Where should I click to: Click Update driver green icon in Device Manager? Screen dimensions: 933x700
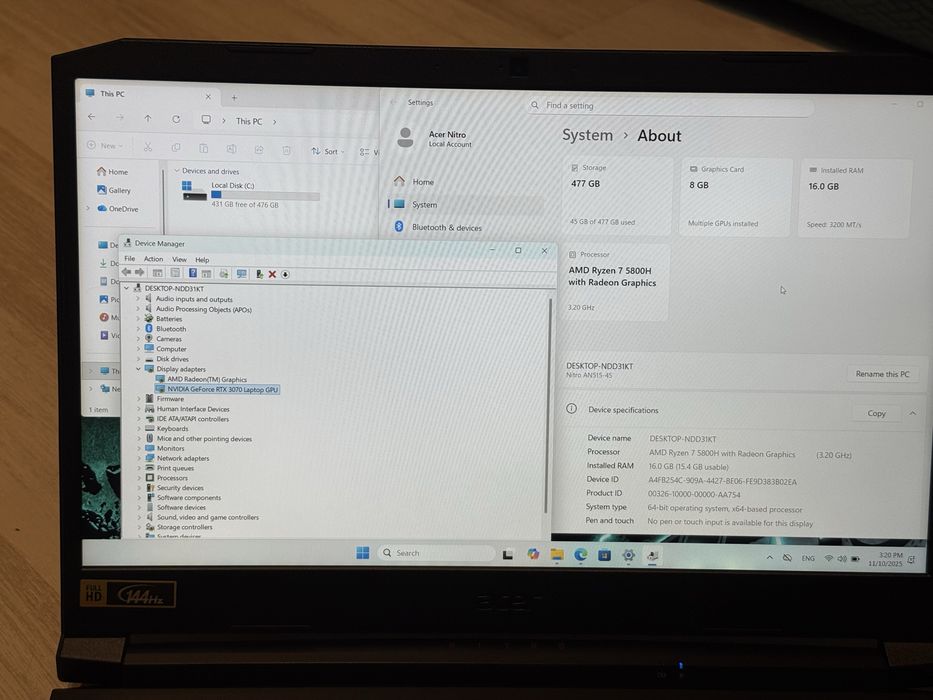259,274
